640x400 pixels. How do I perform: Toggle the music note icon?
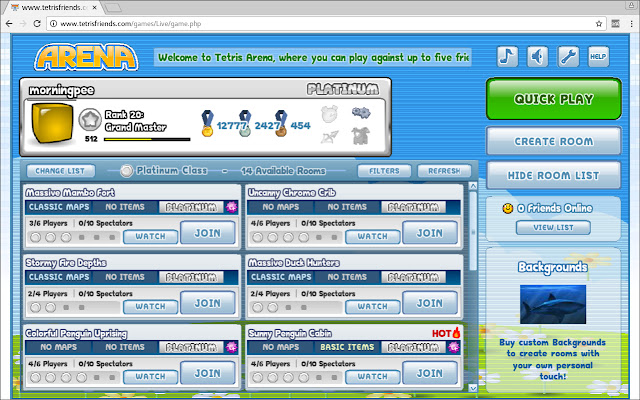click(507, 57)
